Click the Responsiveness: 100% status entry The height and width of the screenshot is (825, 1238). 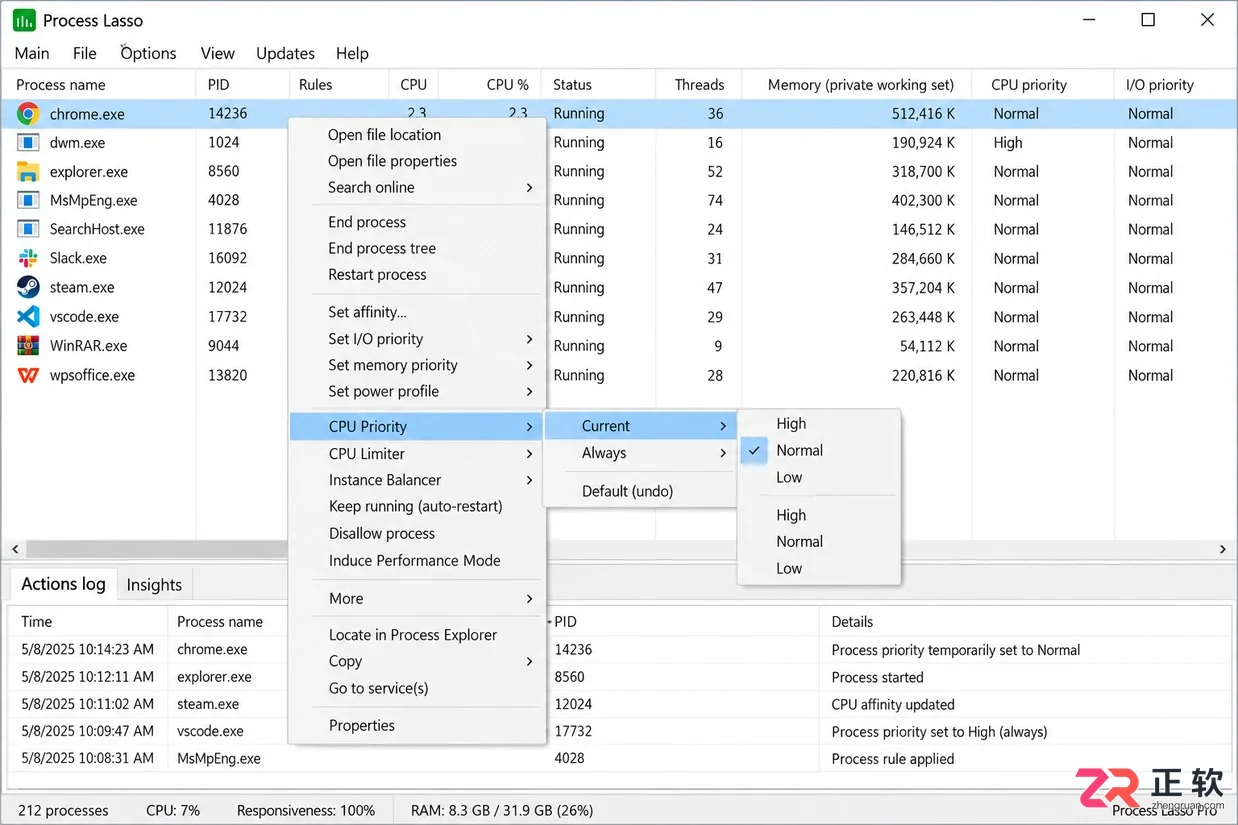point(306,810)
